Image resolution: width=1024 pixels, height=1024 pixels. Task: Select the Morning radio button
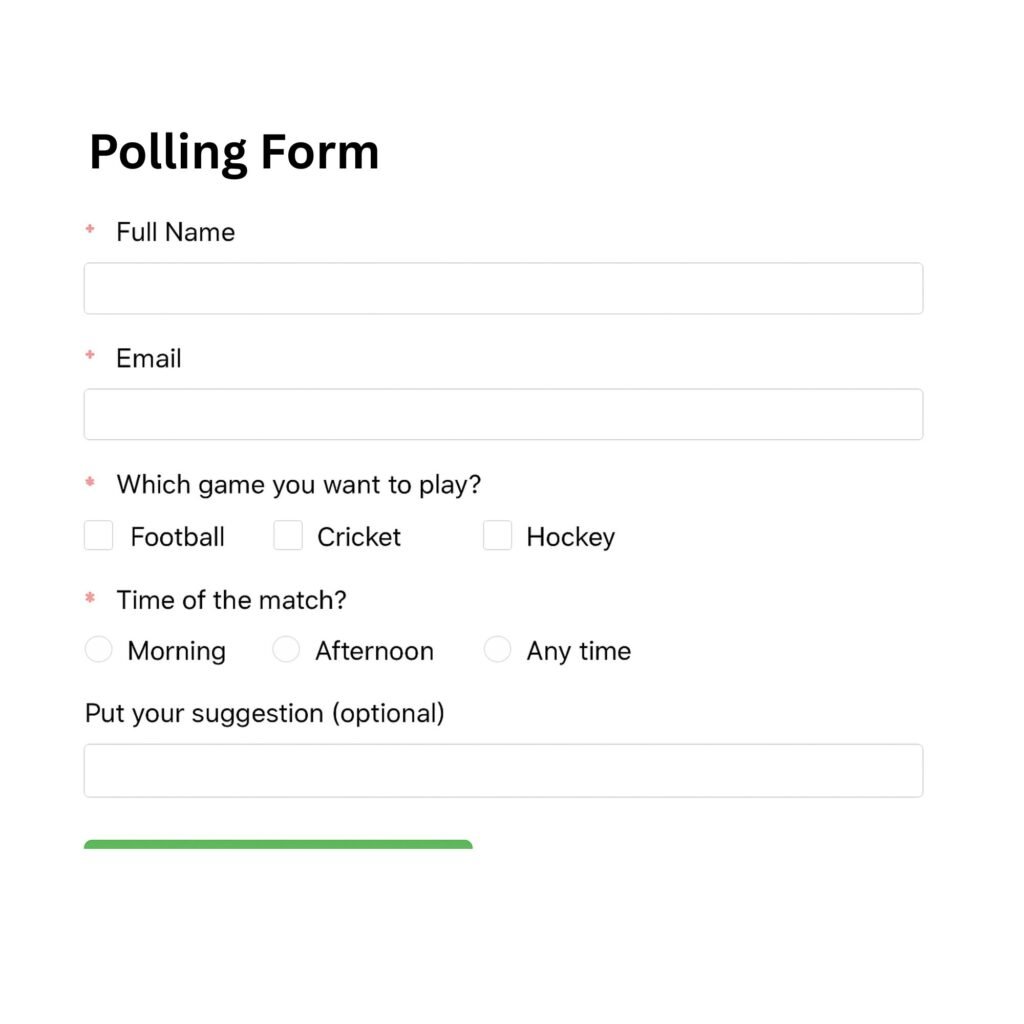point(98,650)
